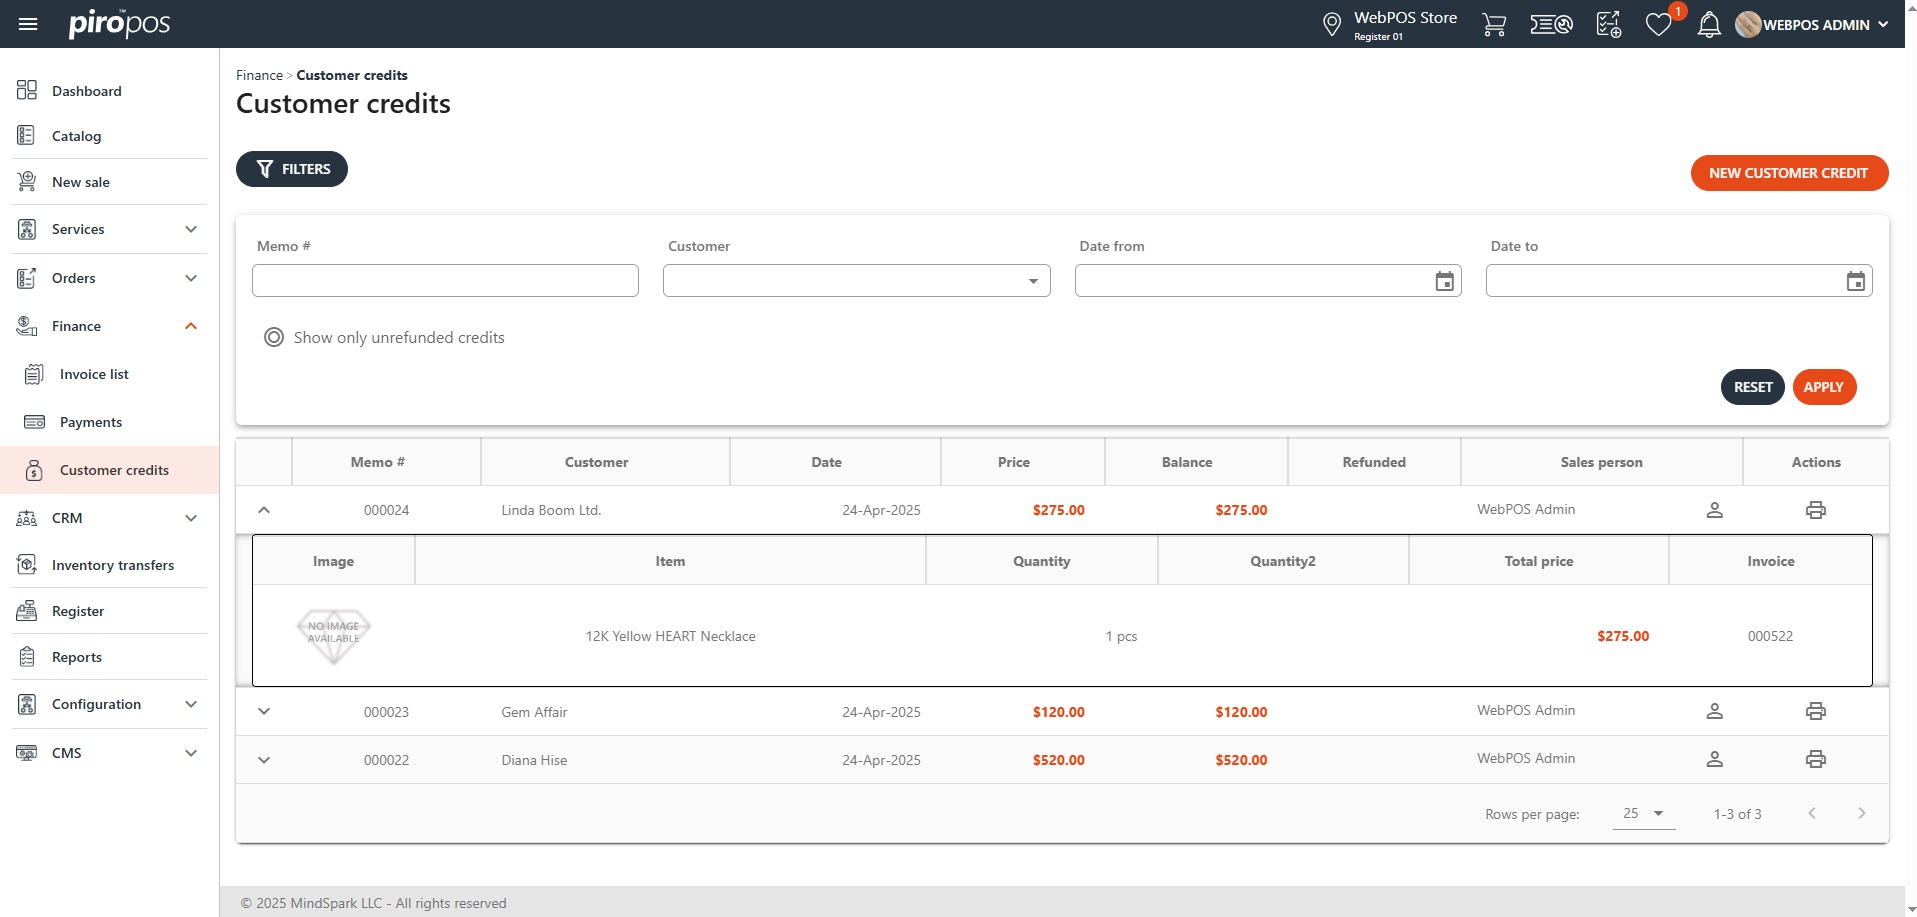Image resolution: width=1917 pixels, height=917 pixels.
Task: Enable Show only unrefunded credits
Action: point(274,338)
